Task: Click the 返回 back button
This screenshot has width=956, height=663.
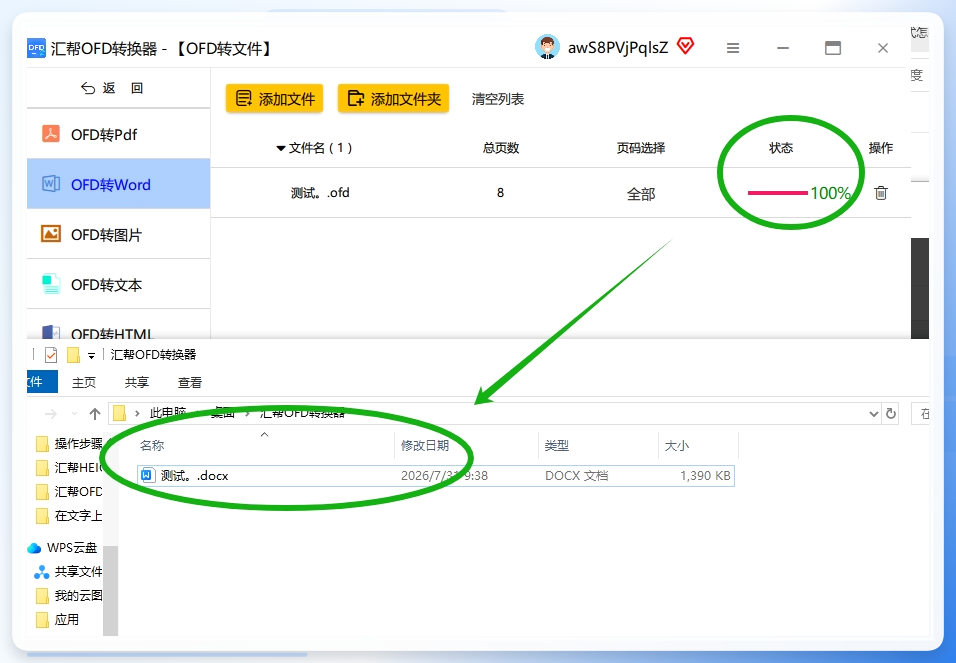Action: [x=112, y=88]
